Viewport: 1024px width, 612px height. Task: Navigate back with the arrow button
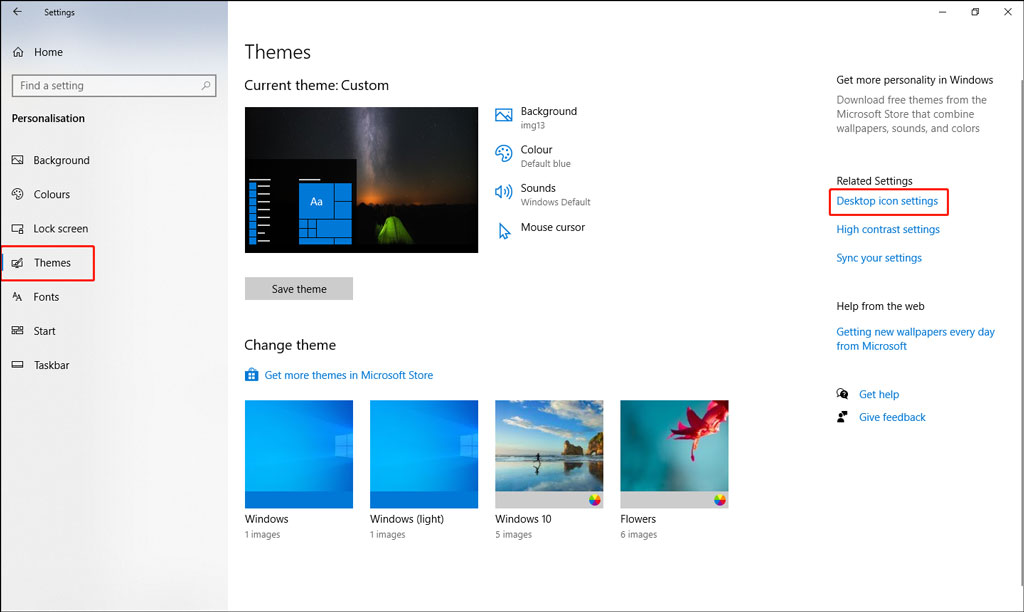click(16, 11)
